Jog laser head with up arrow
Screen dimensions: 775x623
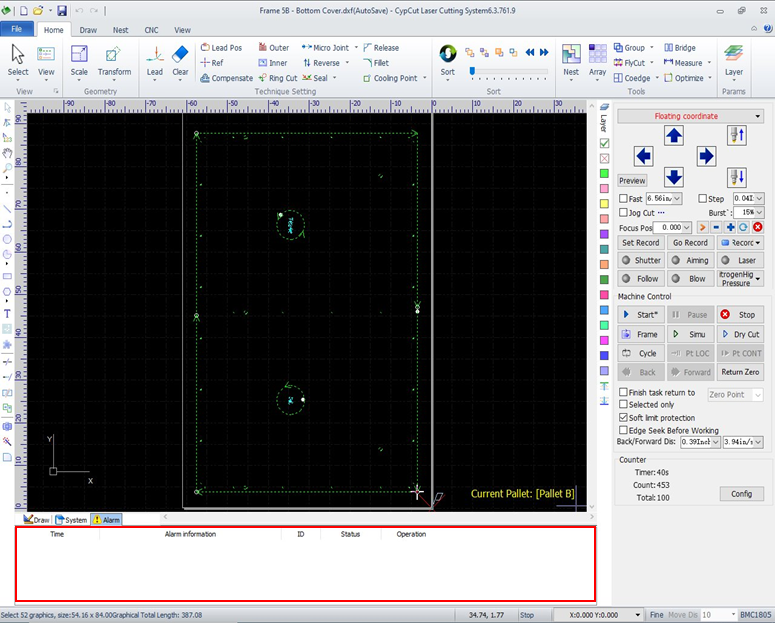(674, 135)
